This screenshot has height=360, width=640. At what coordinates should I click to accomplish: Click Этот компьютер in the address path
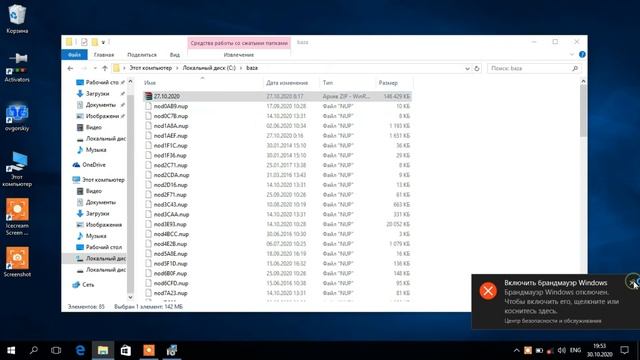coord(151,68)
